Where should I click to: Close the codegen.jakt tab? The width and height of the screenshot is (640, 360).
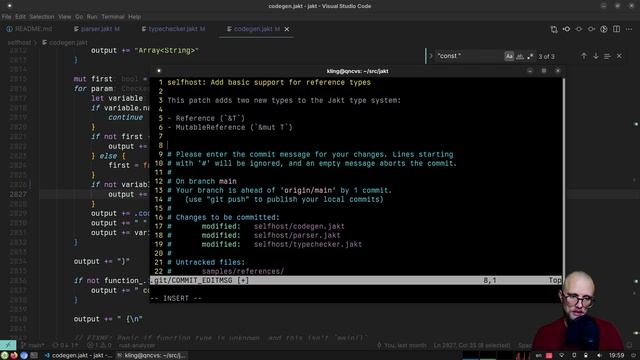tap(287, 29)
